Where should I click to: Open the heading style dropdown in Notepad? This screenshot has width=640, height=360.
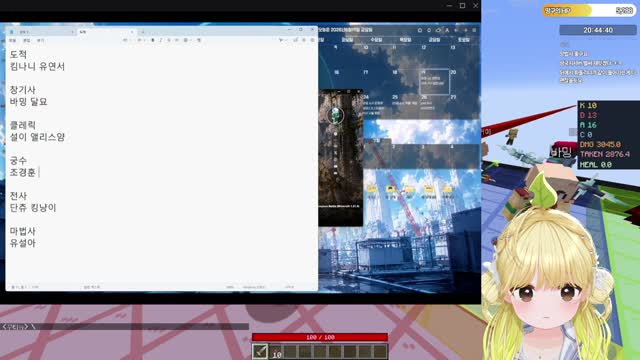[x=127, y=40]
